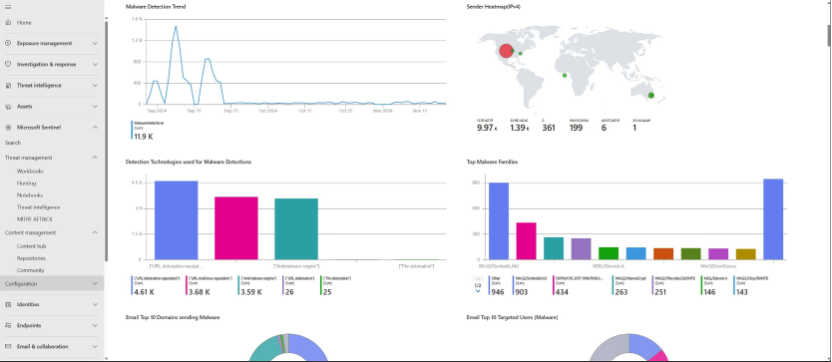The width and height of the screenshot is (832, 362).
Task: Click the Investigation & response shield icon
Action: (x=8, y=64)
